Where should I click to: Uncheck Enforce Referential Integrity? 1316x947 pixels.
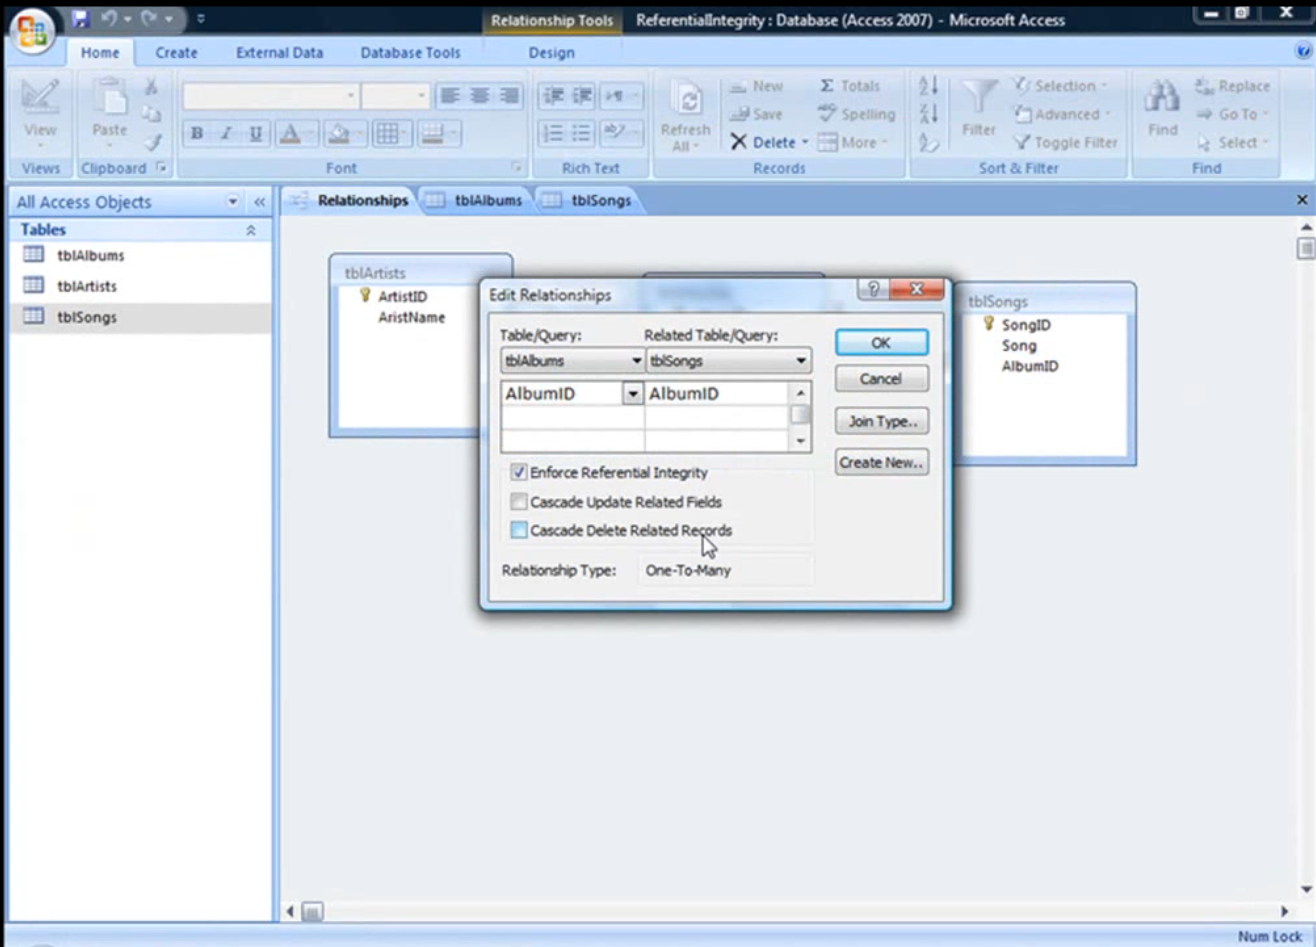[519, 472]
